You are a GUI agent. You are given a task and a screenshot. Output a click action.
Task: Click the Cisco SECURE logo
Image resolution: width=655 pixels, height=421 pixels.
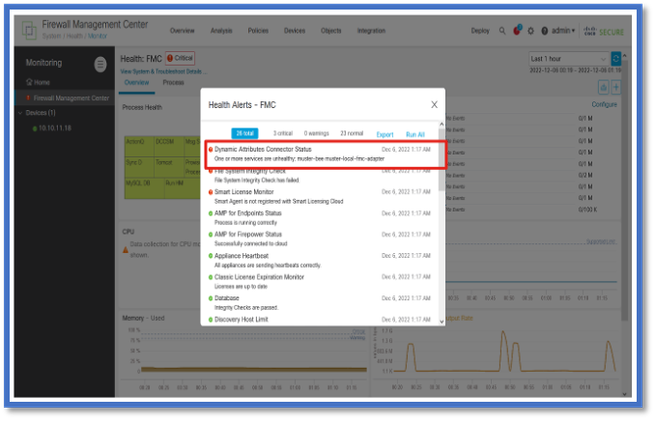[604, 31]
